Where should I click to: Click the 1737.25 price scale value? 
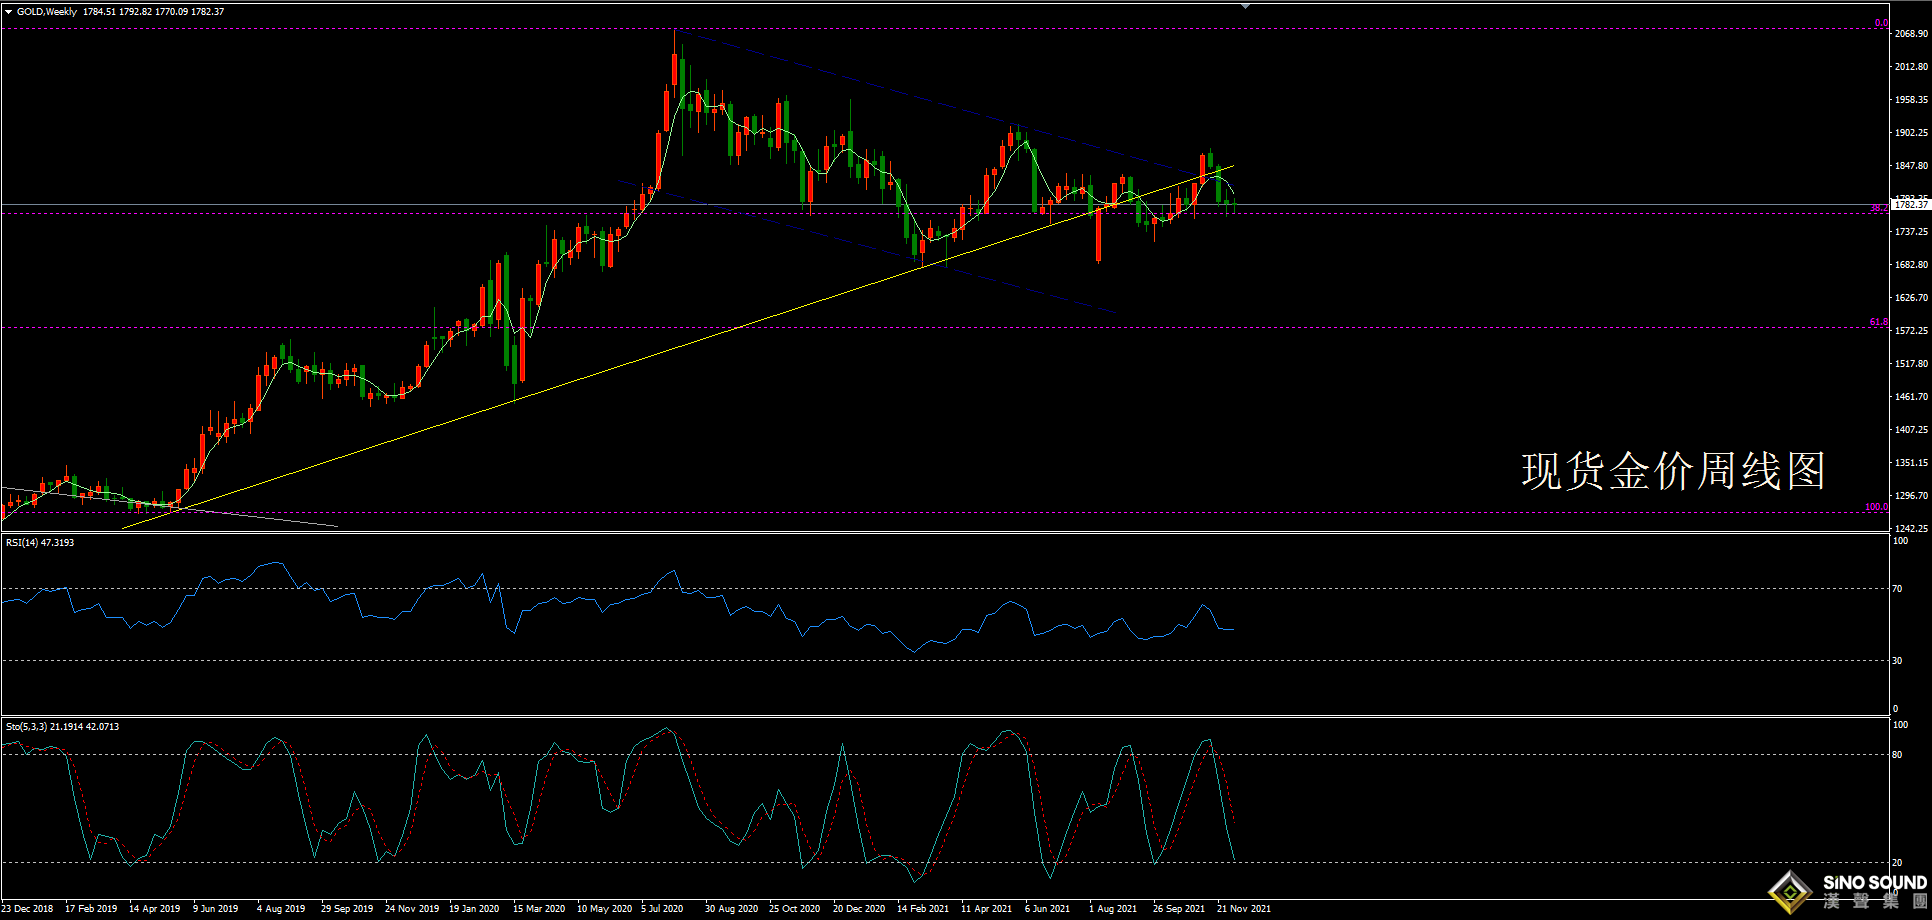(1911, 232)
